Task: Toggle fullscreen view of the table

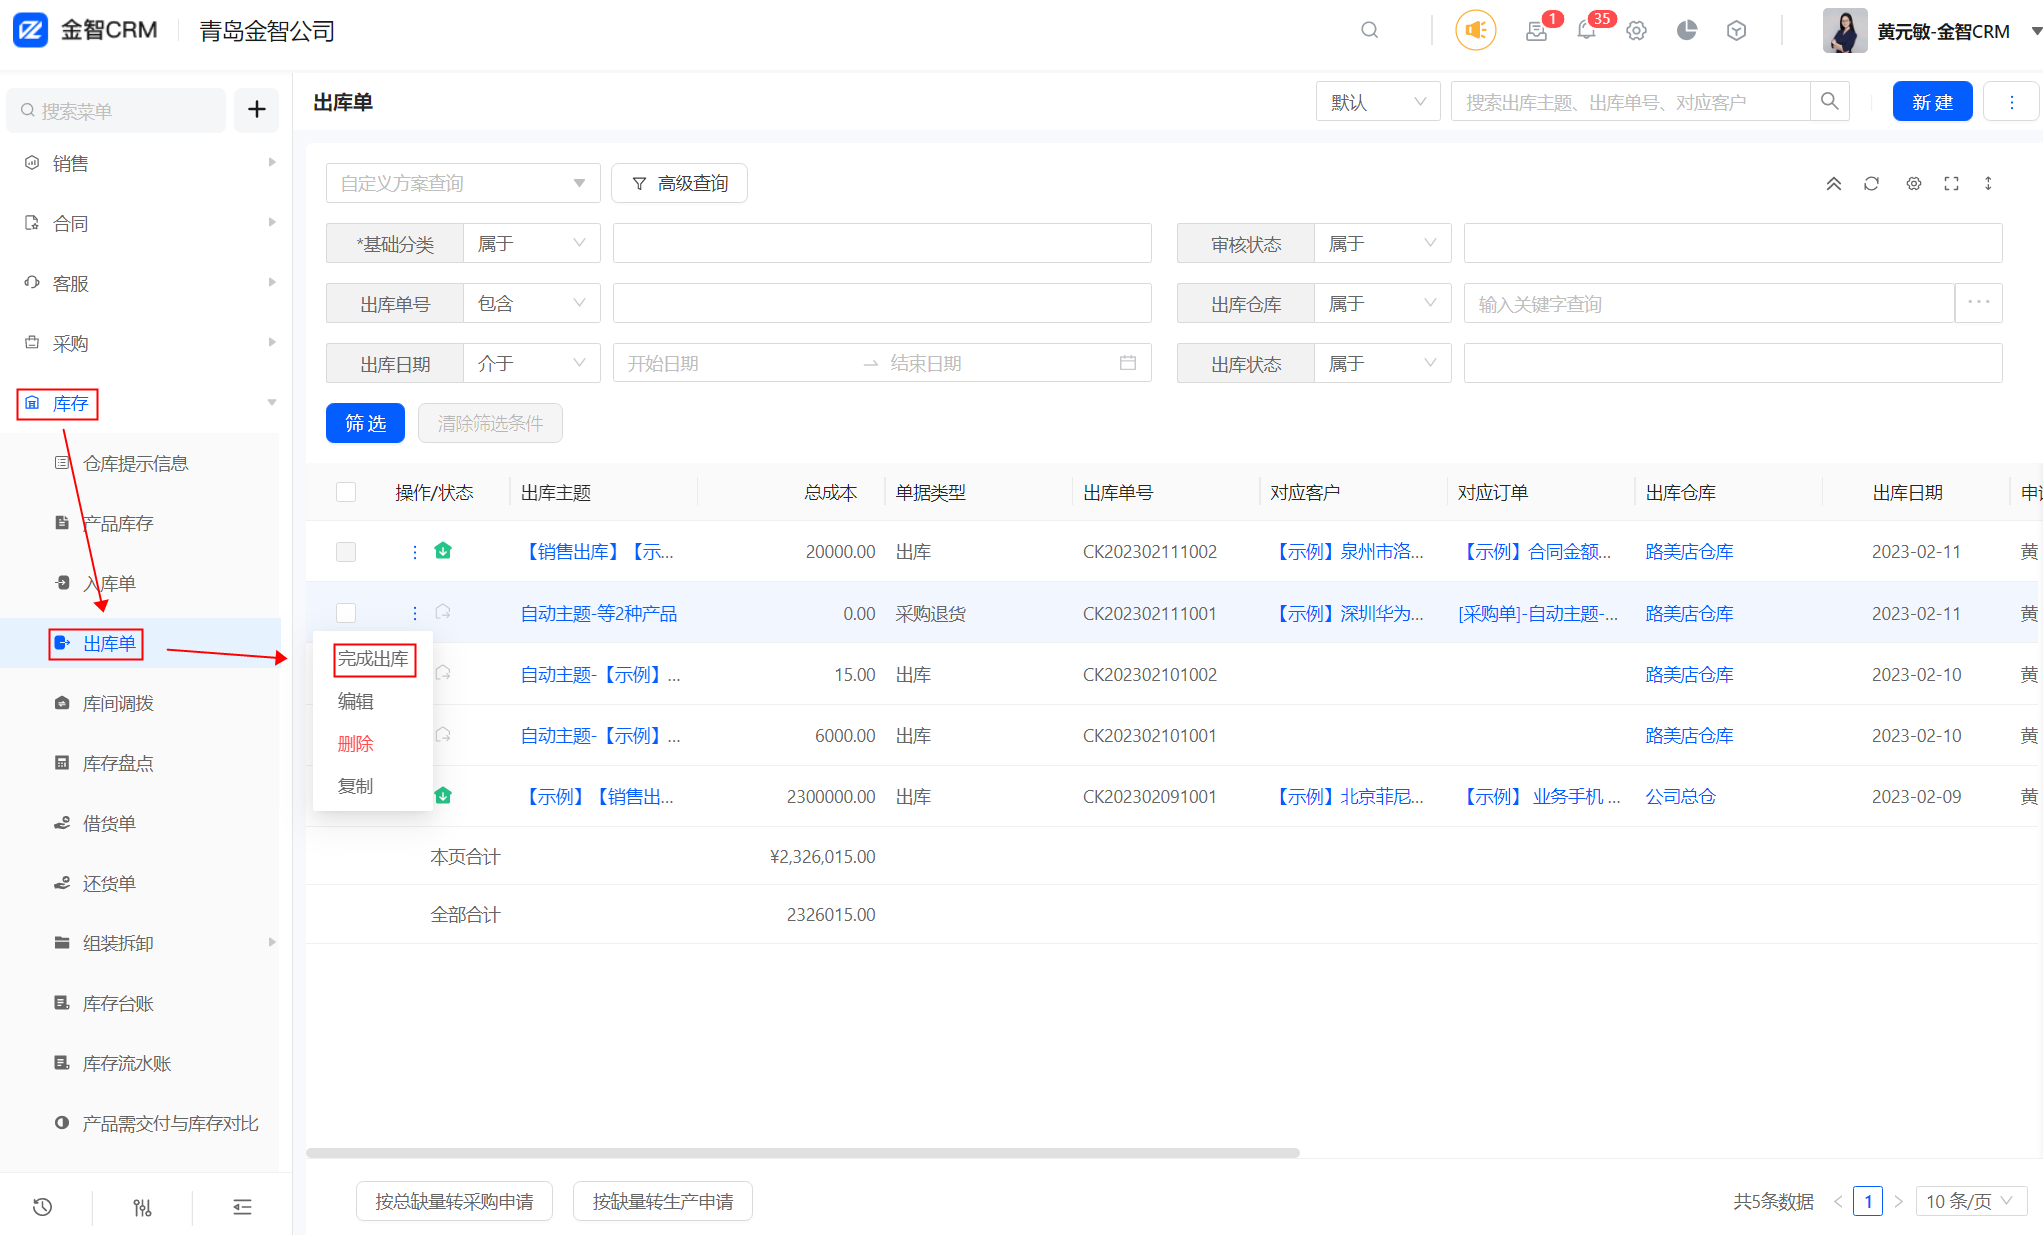Action: tap(1951, 183)
